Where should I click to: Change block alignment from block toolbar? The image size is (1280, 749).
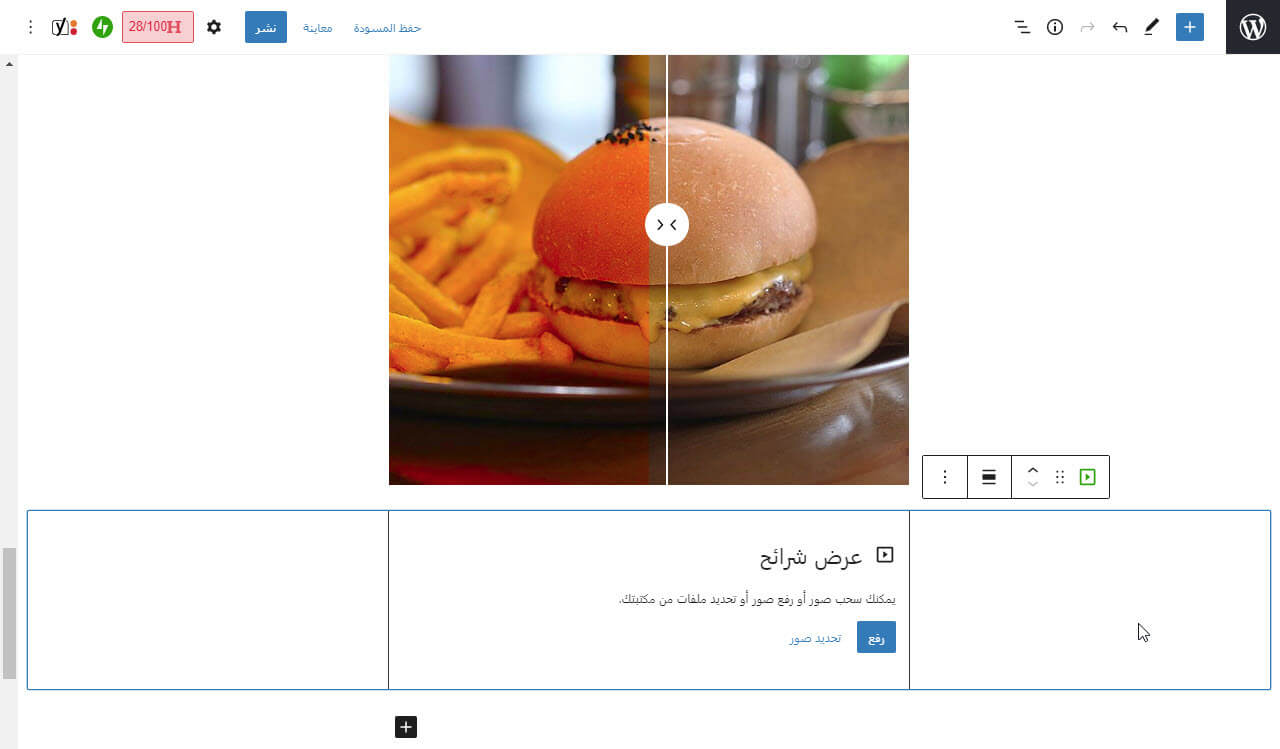point(989,477)
